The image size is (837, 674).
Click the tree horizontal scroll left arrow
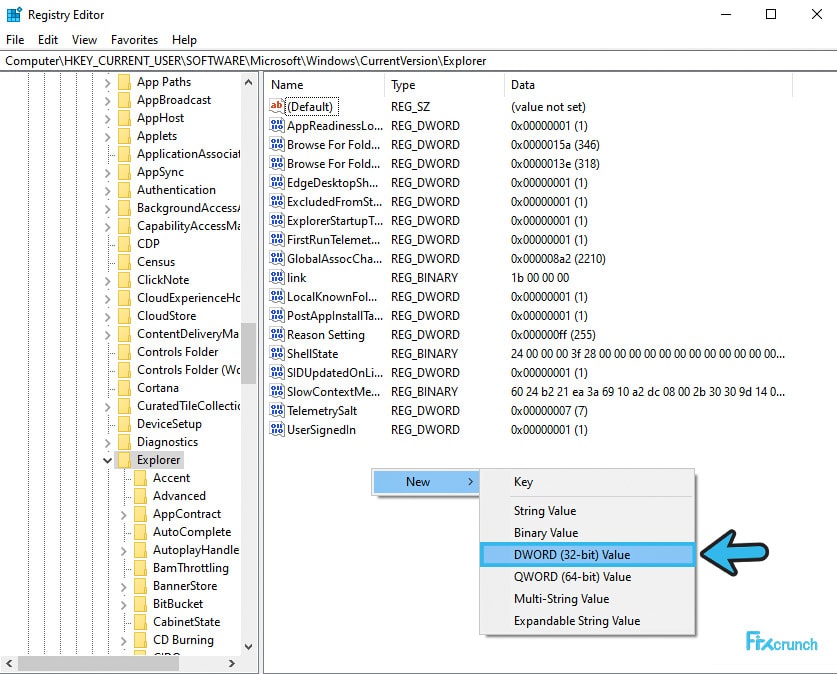(9, 663)
